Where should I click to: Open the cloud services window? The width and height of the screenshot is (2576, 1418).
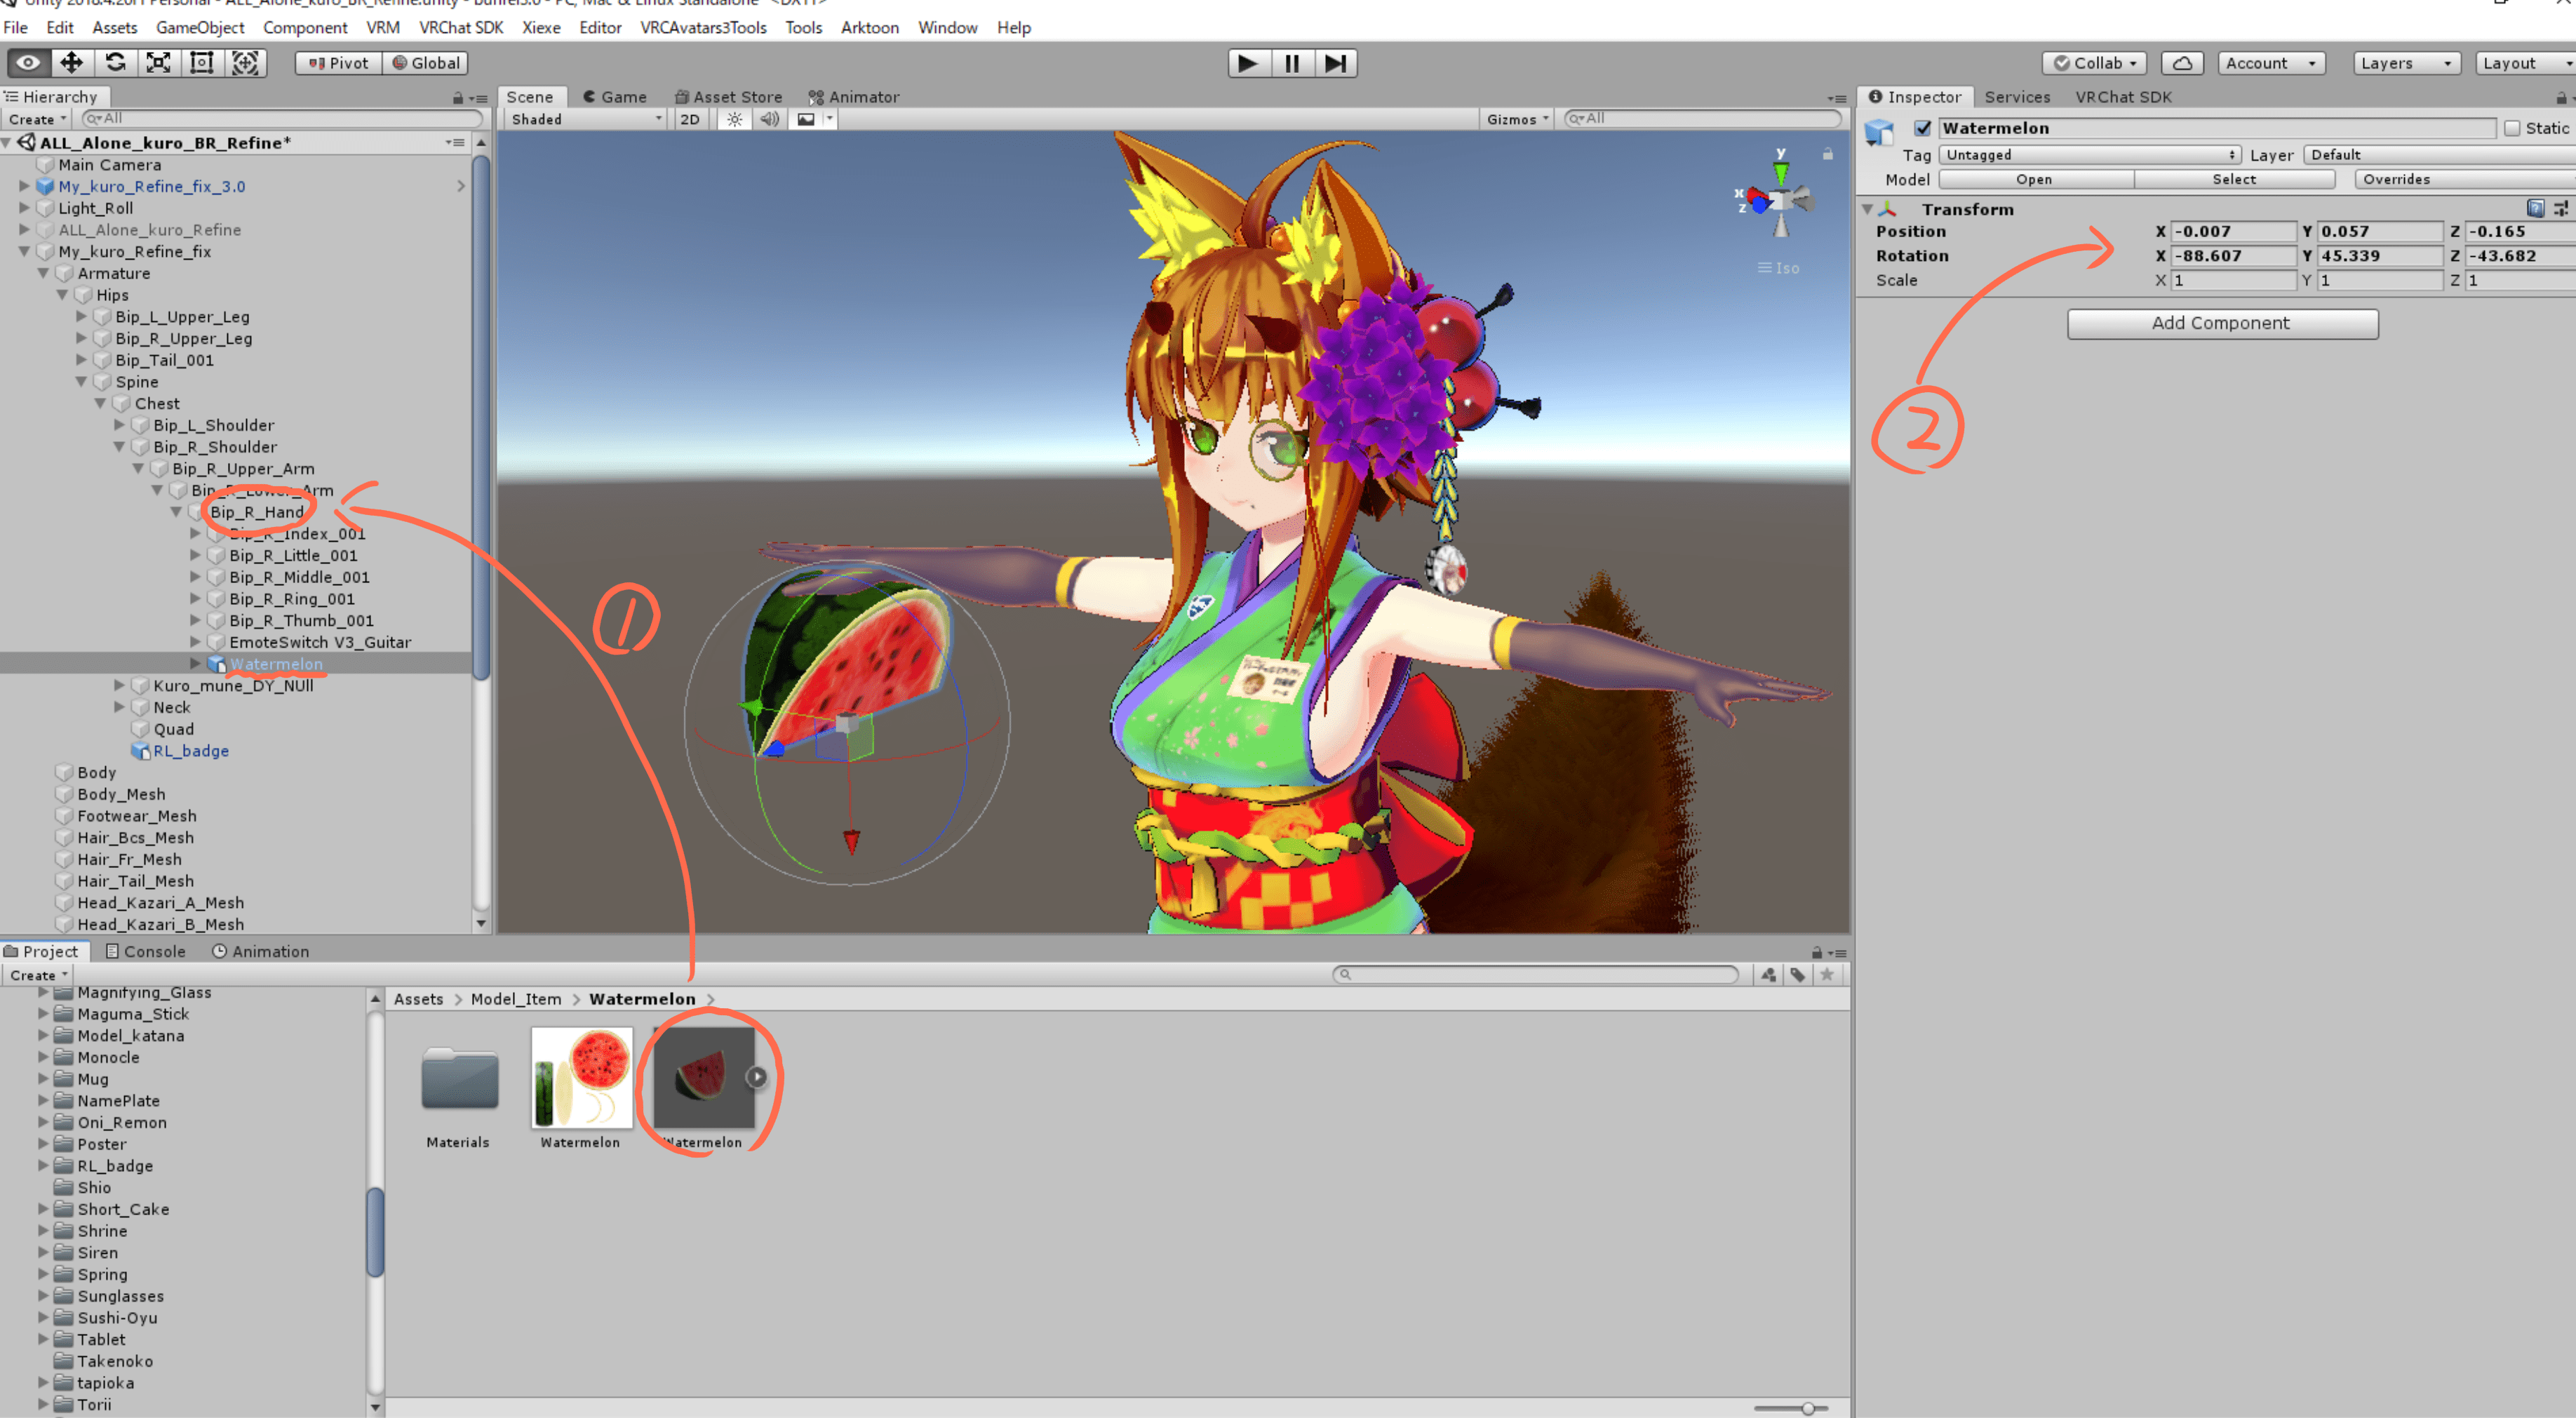click(x=2183, y=62)
